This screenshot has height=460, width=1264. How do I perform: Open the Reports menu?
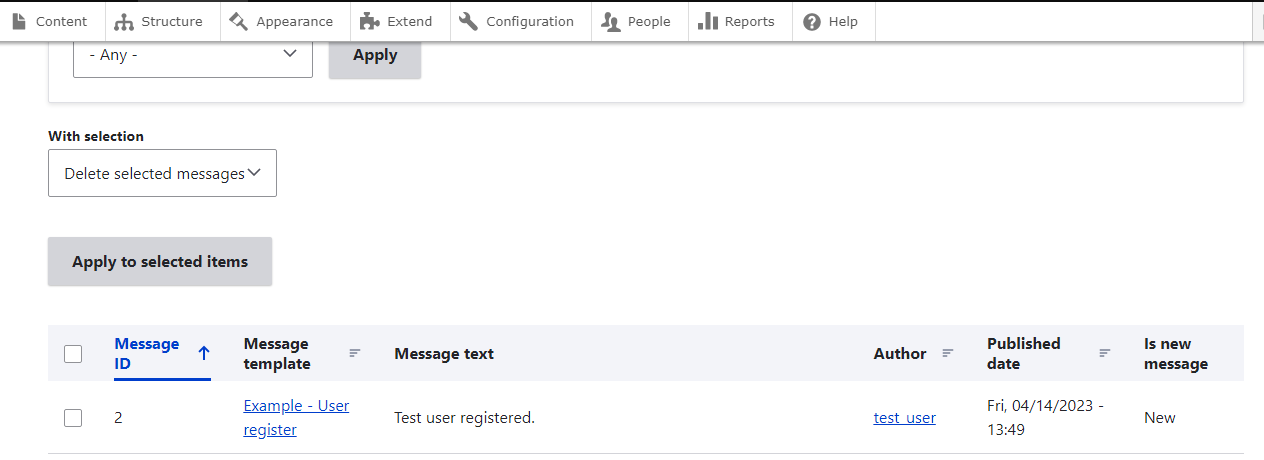749,21
